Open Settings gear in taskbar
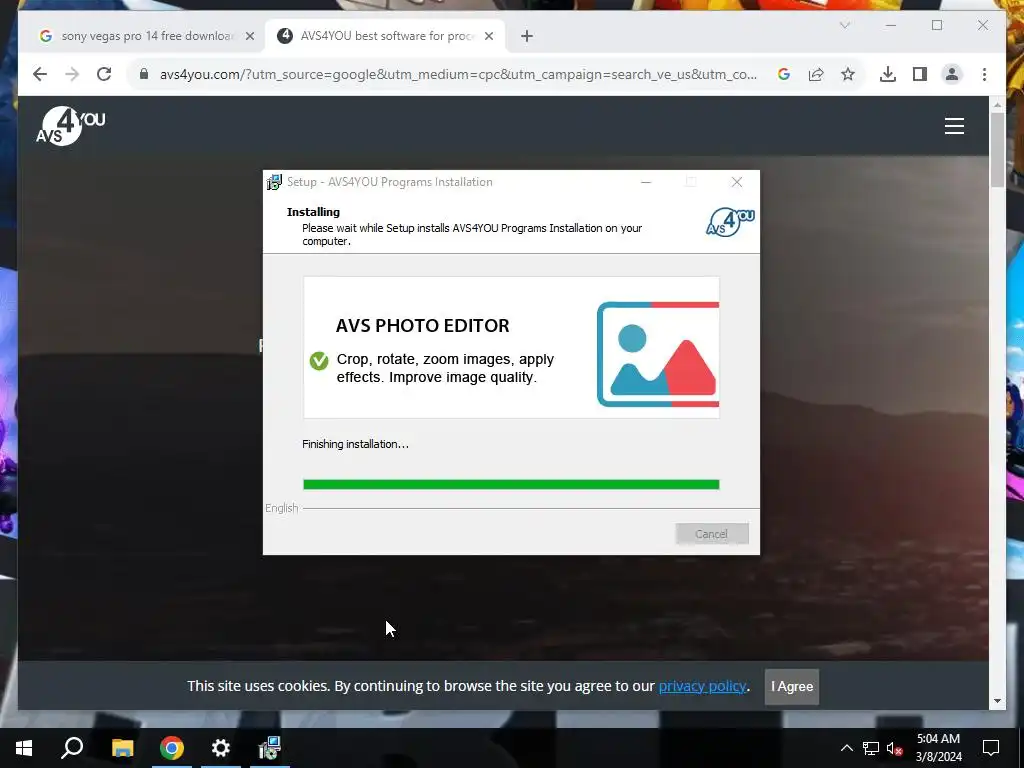The width and height of the screenshot is (1024, 768). 221,748
